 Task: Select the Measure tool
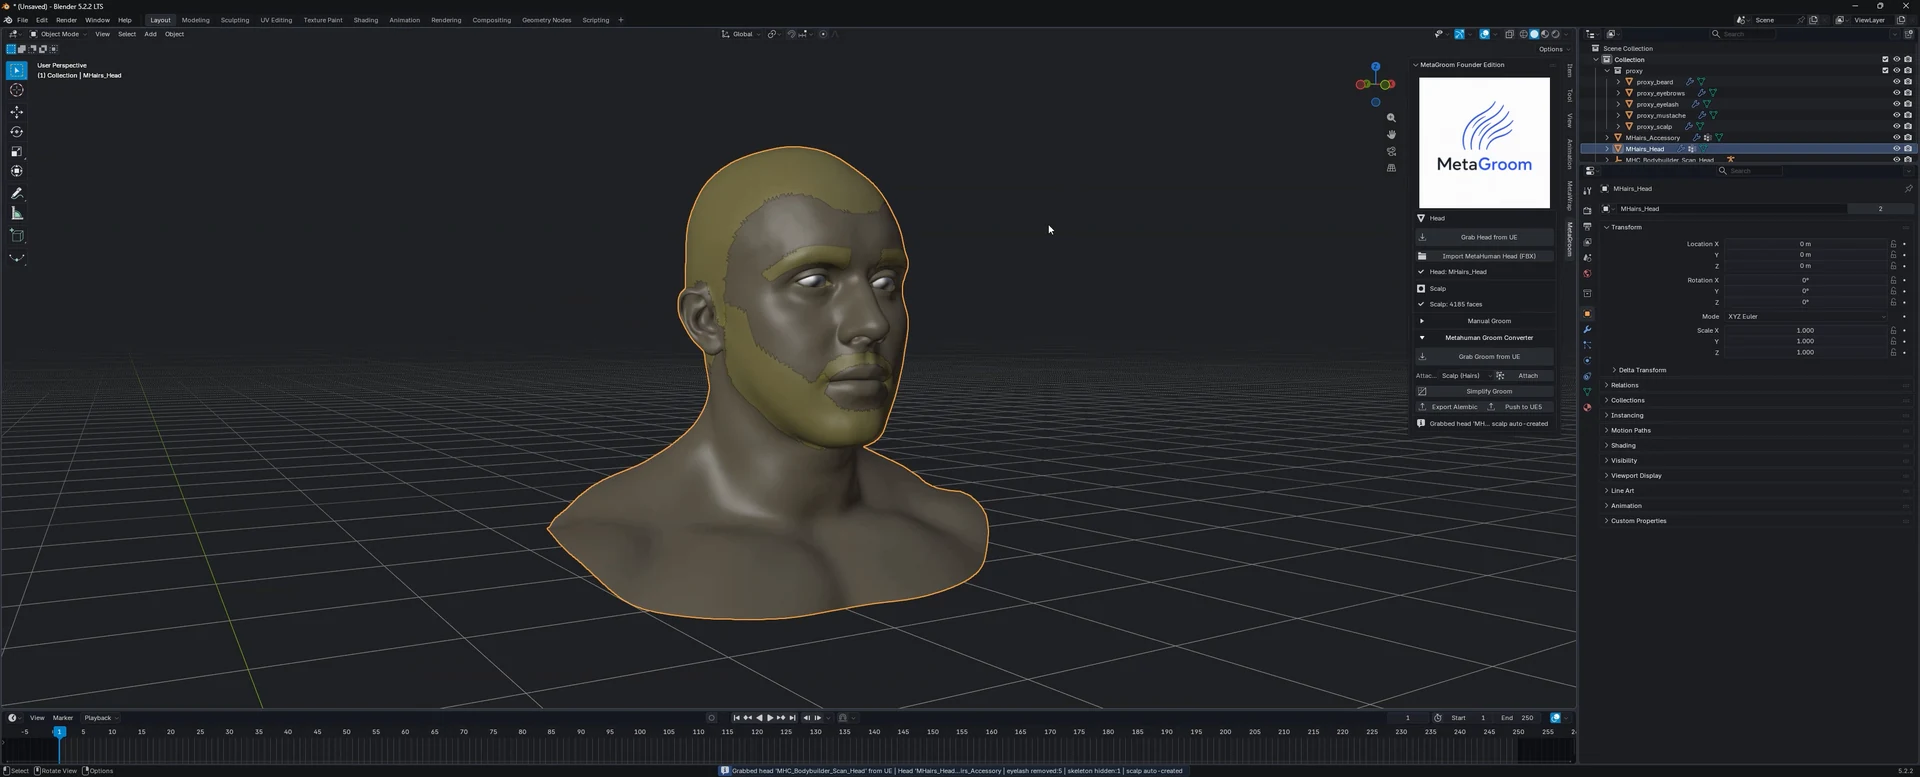[17, 213]
